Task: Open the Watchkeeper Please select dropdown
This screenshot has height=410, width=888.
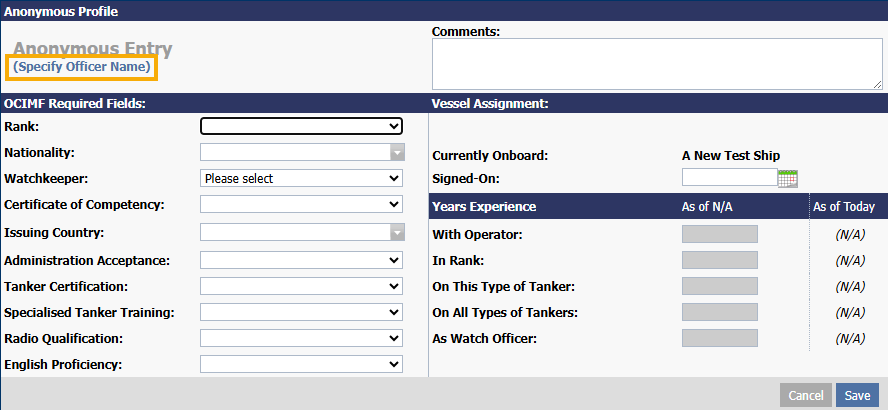Action: (x=301, y=178)
